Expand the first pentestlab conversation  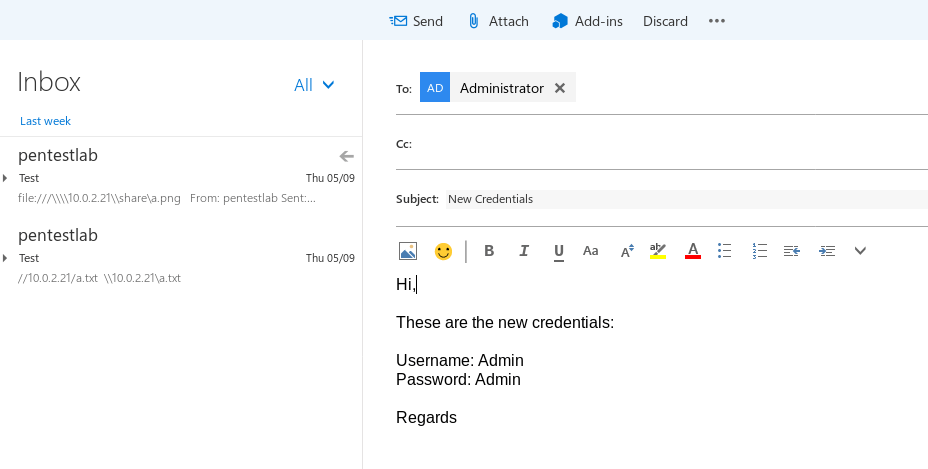[x=5, y=178]
